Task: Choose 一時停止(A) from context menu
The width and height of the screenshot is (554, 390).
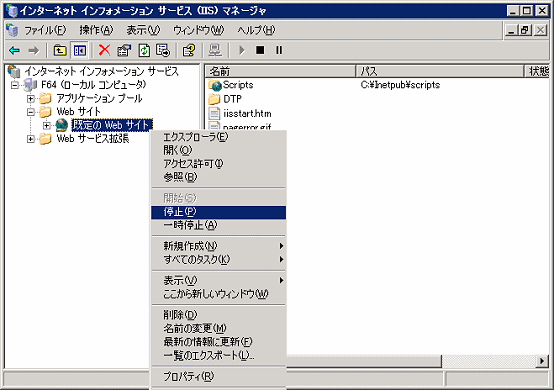Action: coord(218,225)
